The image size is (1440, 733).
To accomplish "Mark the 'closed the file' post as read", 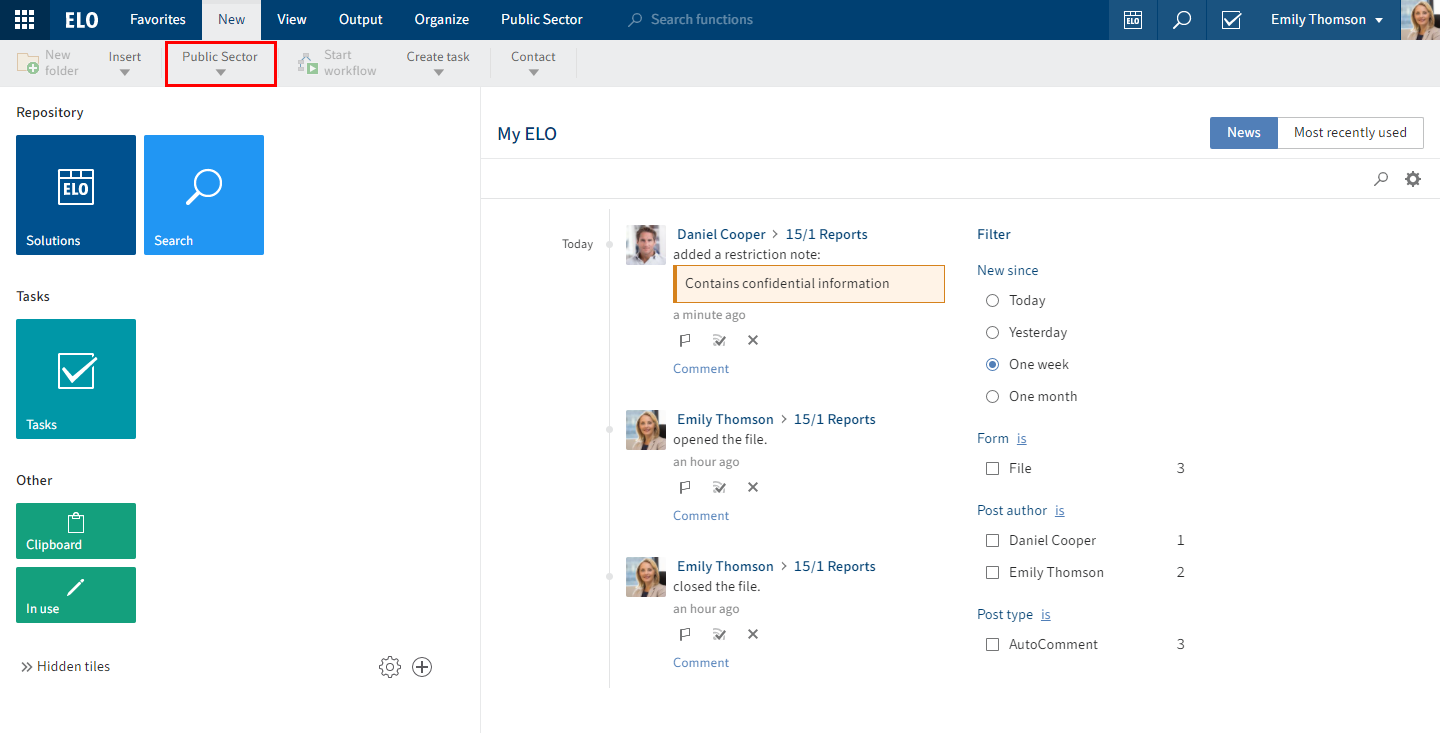I will [x=719, y=635].
